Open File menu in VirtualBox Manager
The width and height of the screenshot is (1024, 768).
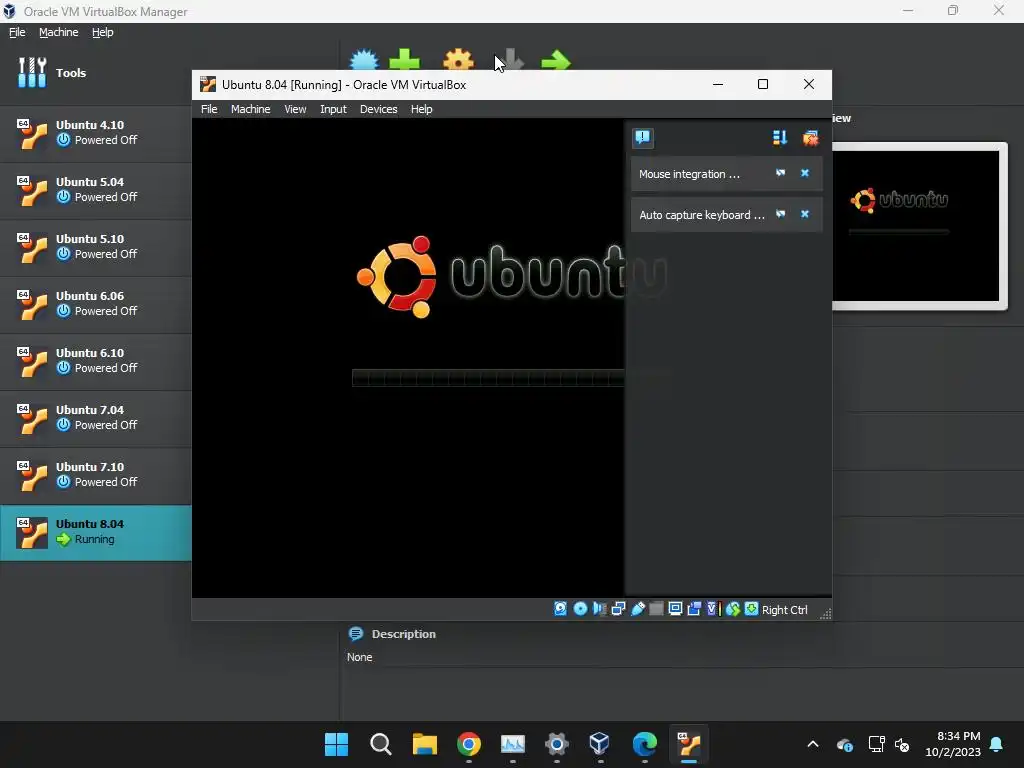[x=17, y=32]
